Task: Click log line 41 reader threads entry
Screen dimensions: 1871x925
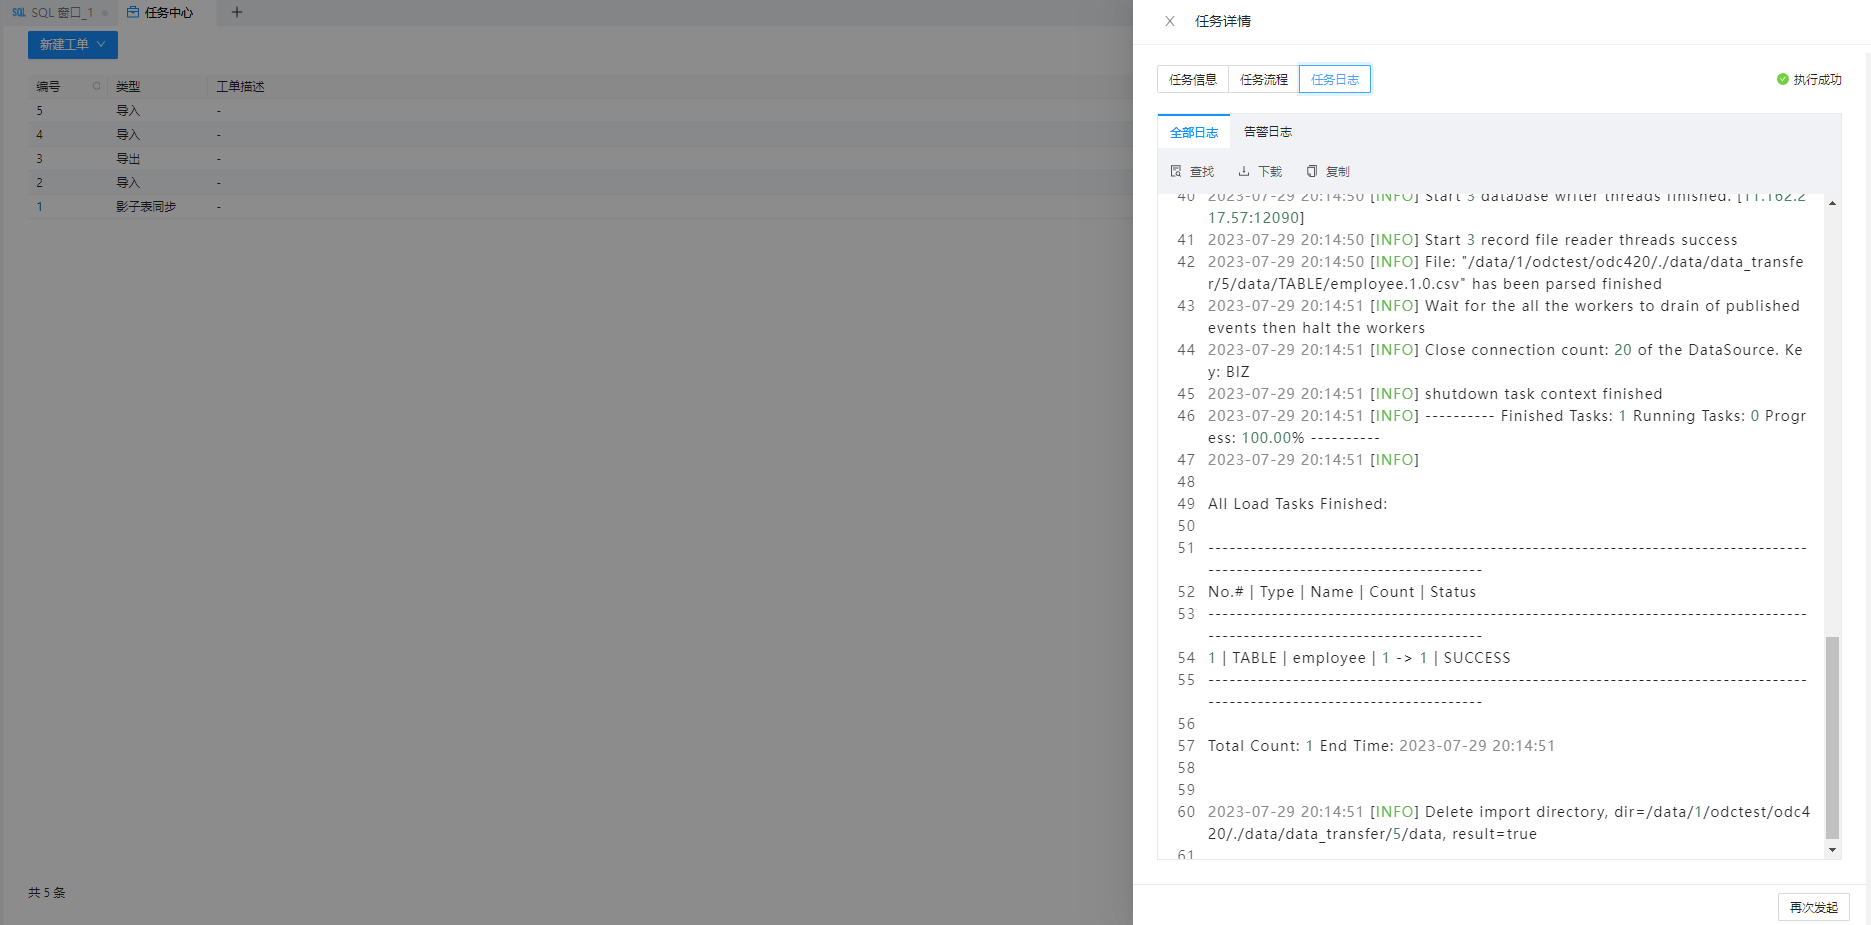Action: 1472,240
